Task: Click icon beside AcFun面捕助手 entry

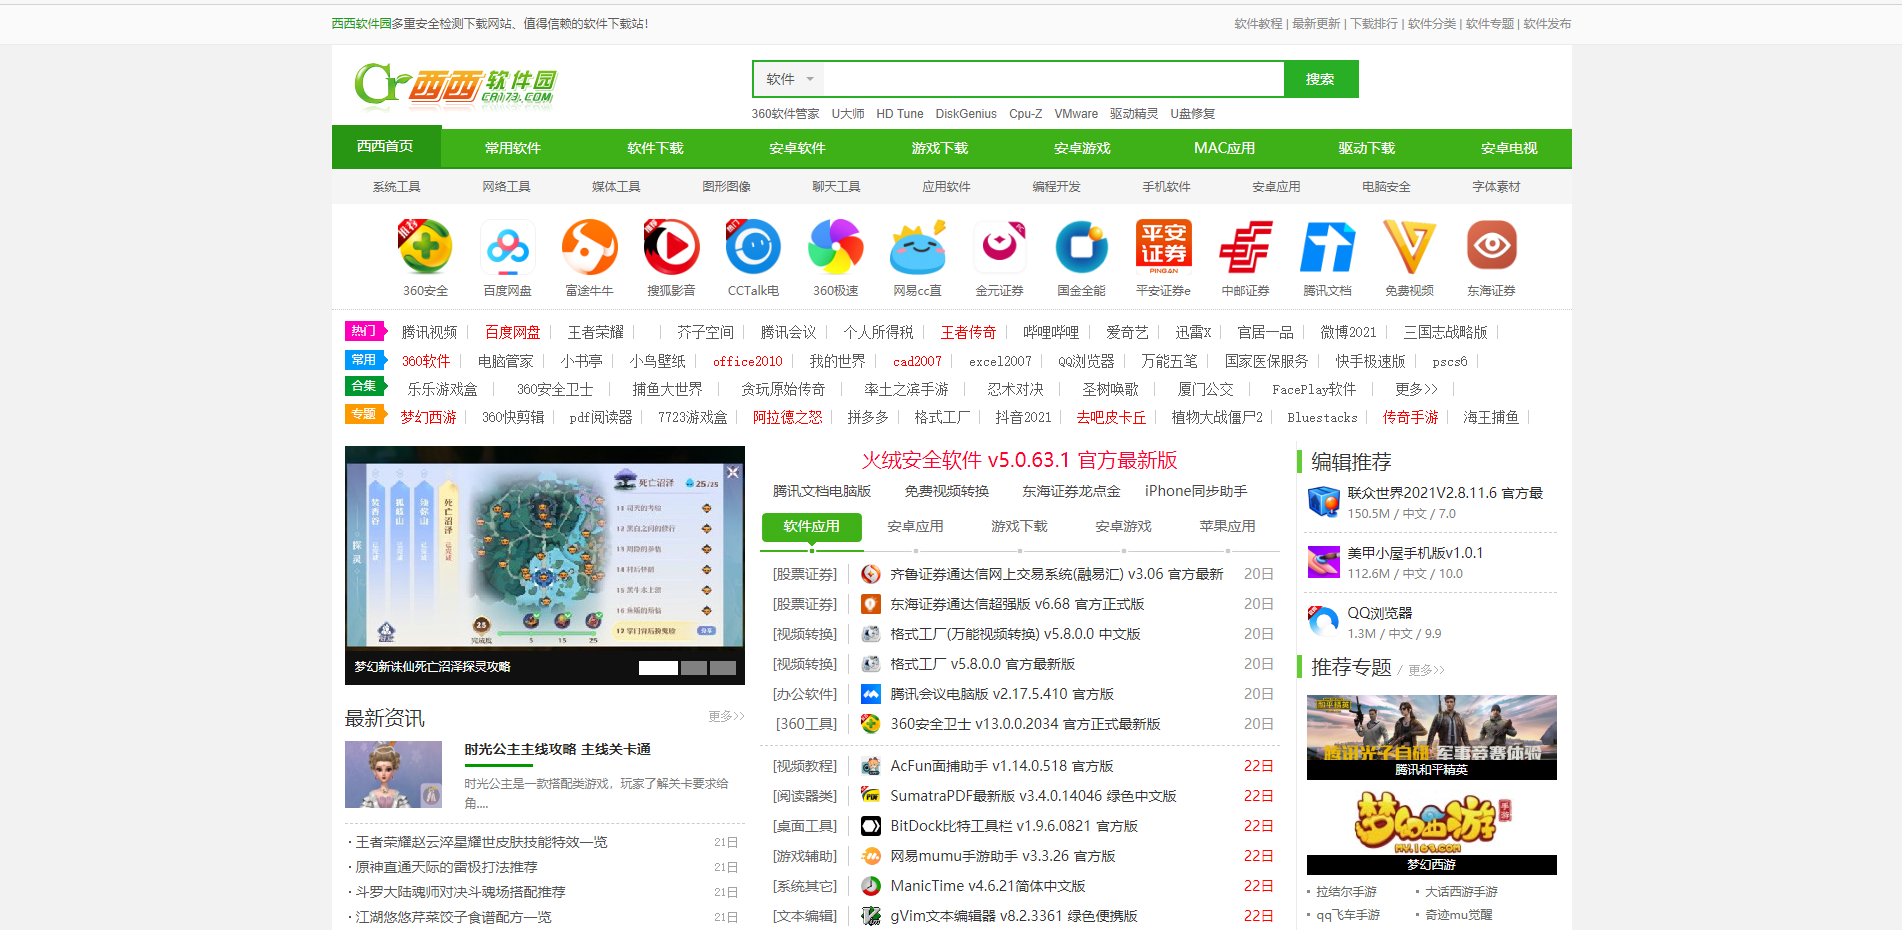Action: coord(871,766)
